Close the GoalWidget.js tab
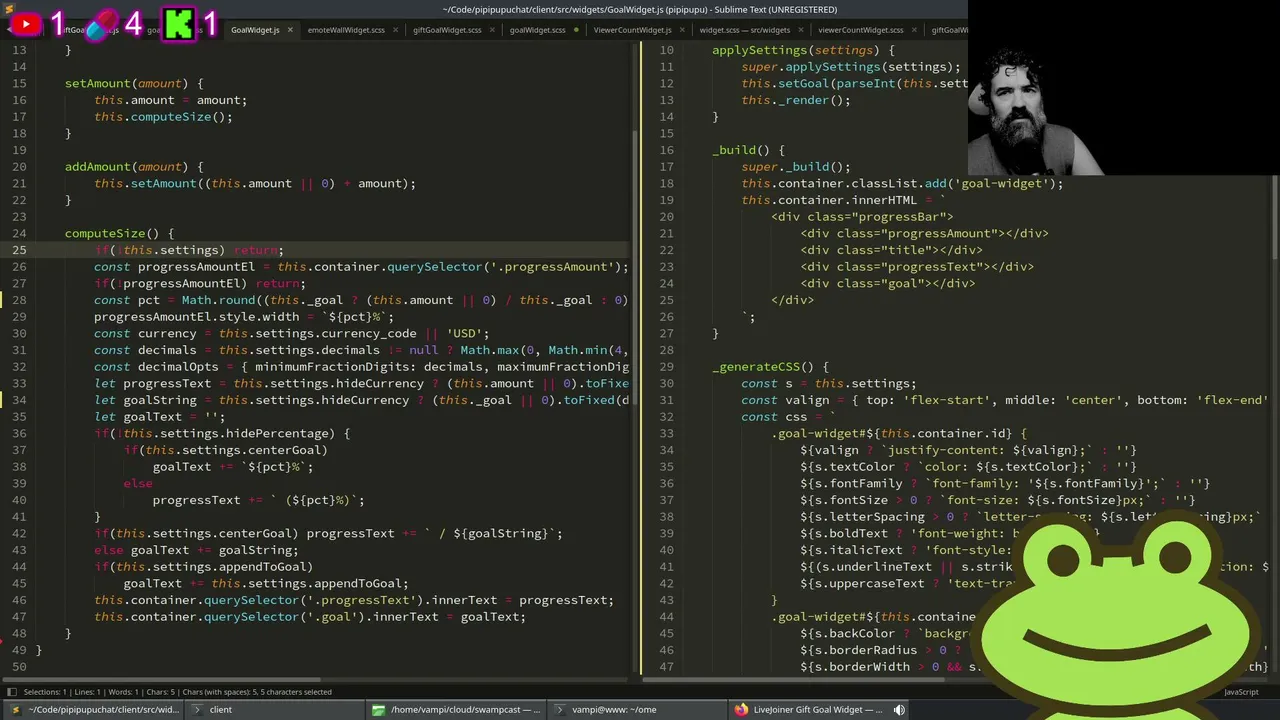Image resolution: width=1280 pixels, height=720 pixels. (x=290, y=30)
